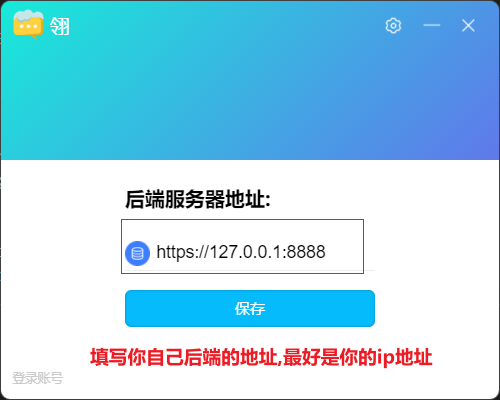The height and width of the screenshot is (400, 500).
Task: Click the 翎 app name text
Action: [x=60, y=26]
